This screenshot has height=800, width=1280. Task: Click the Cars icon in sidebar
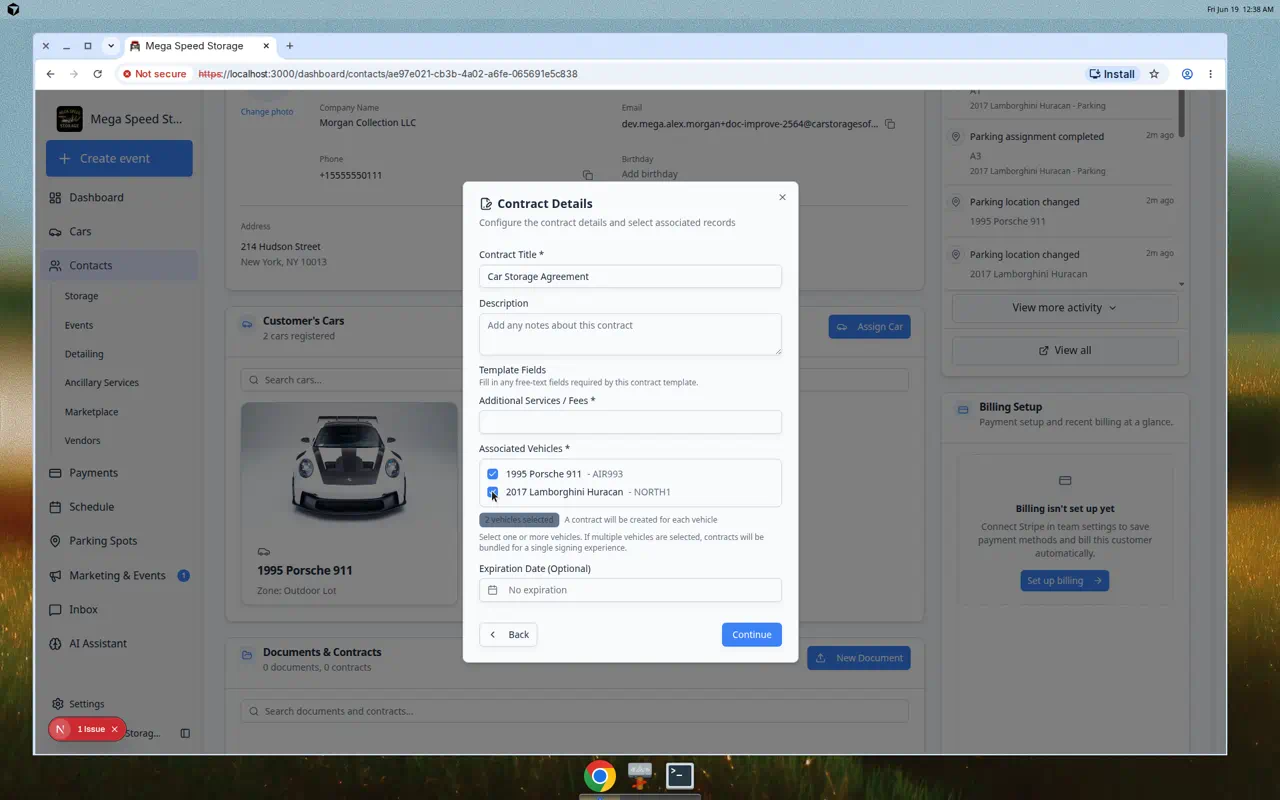point(55,232)
